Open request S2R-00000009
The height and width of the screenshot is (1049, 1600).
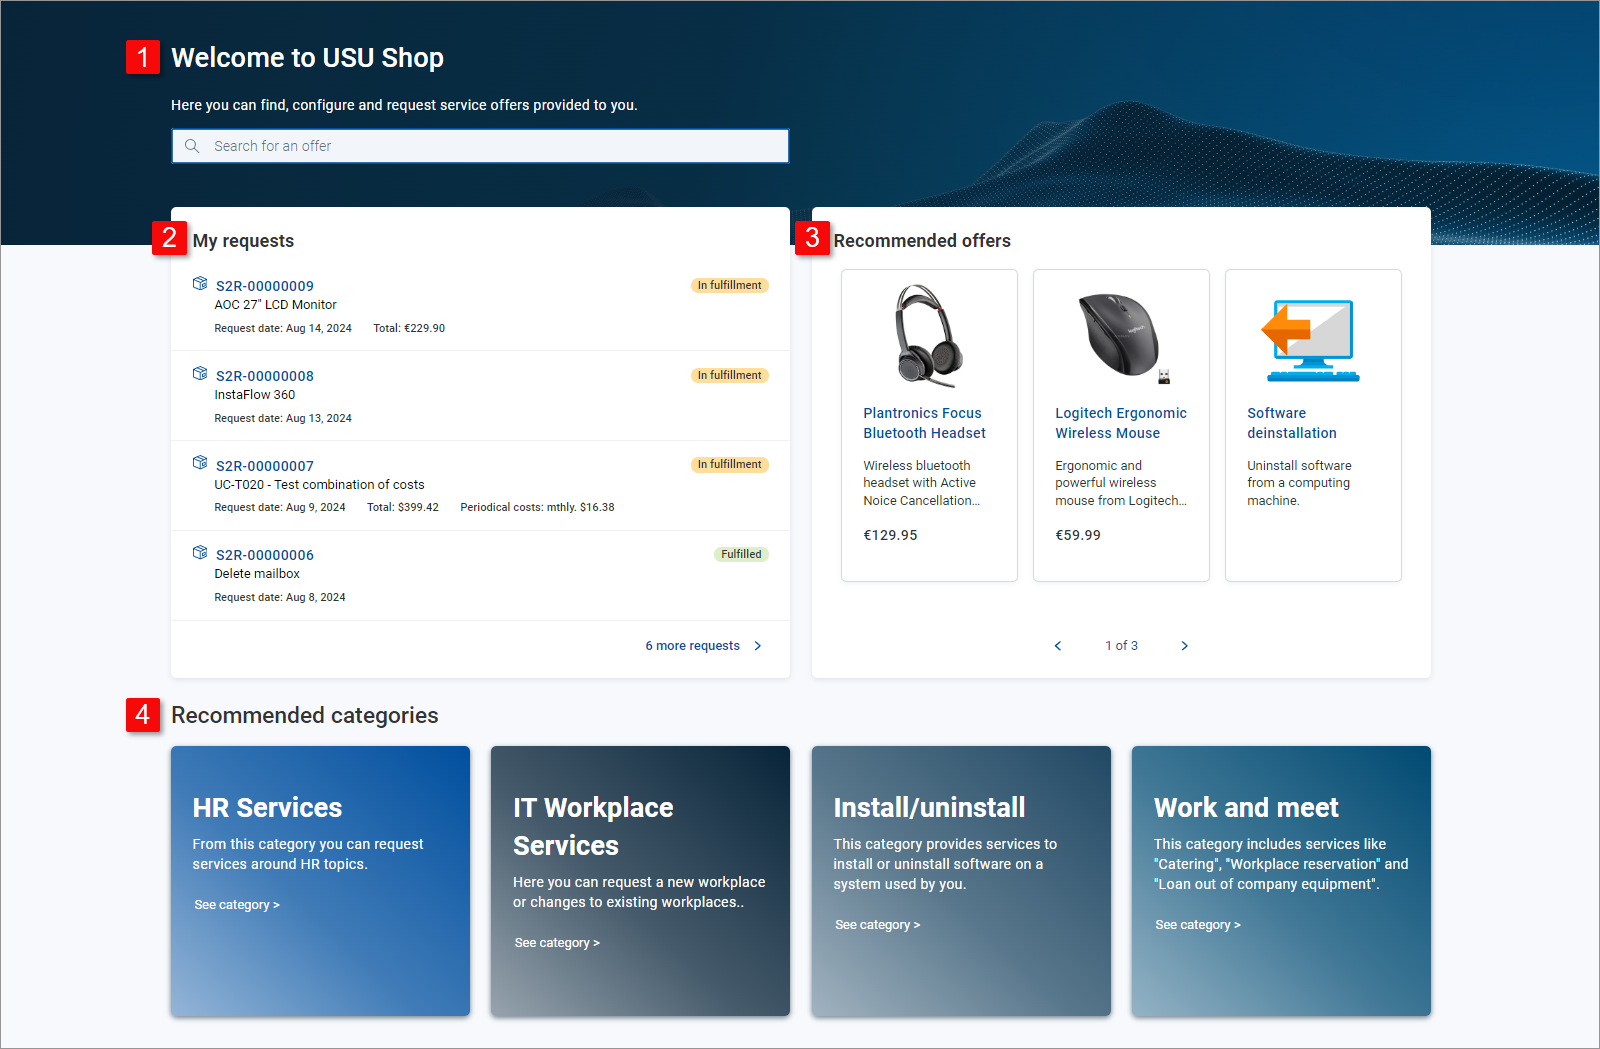pos(264,285)
